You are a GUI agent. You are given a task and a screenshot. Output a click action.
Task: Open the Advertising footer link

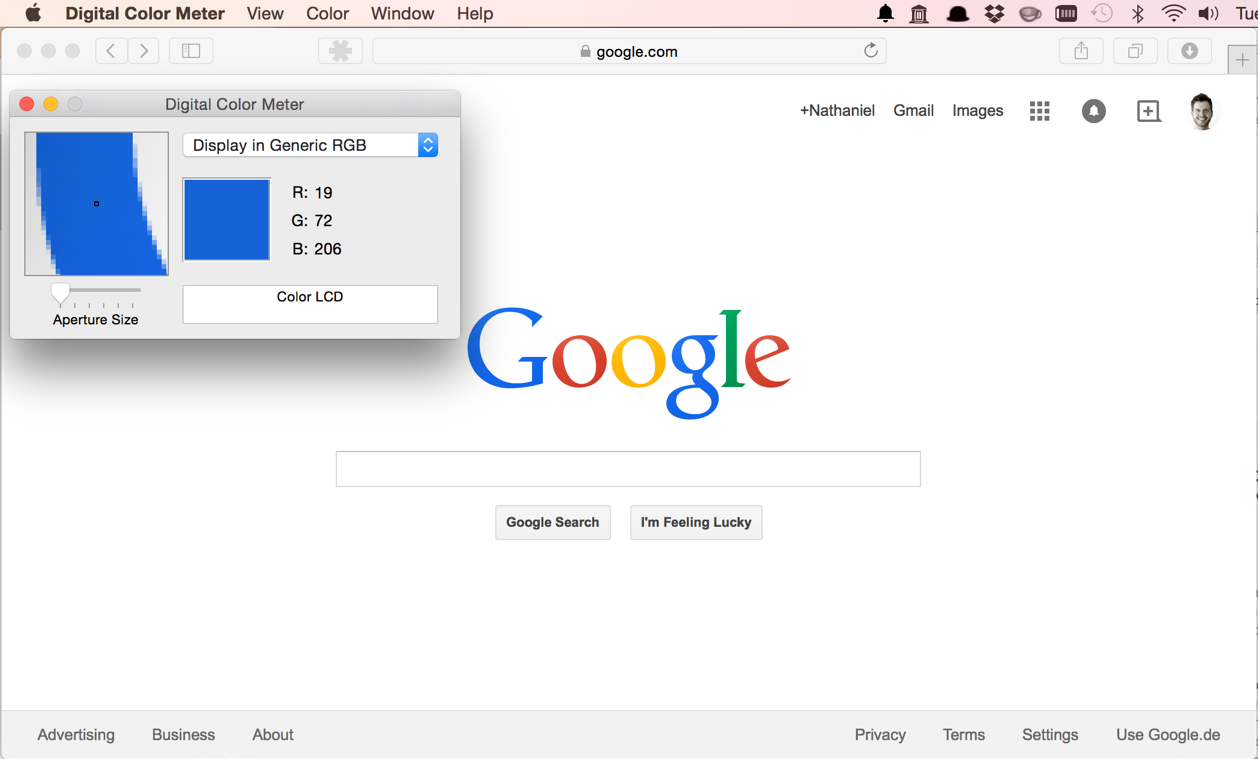(x=76, y=735)
